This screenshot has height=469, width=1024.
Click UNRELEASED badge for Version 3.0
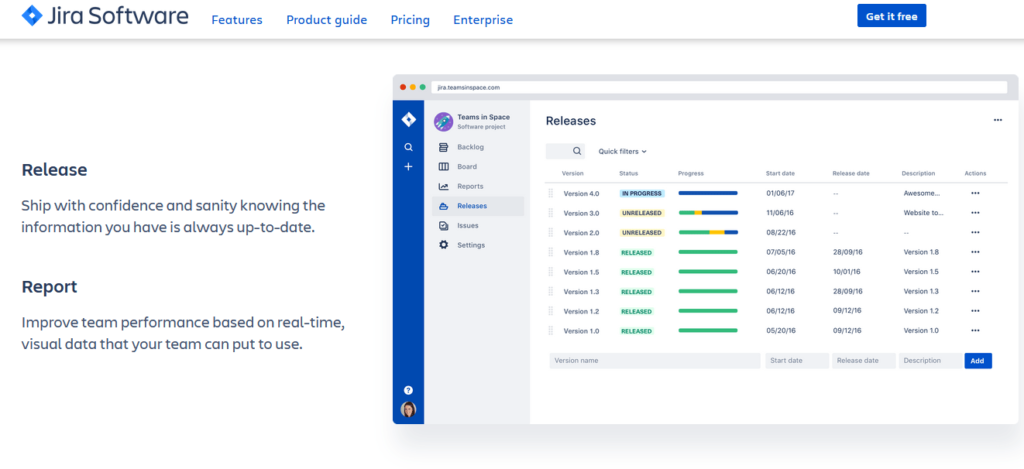[x=642, y=213]
